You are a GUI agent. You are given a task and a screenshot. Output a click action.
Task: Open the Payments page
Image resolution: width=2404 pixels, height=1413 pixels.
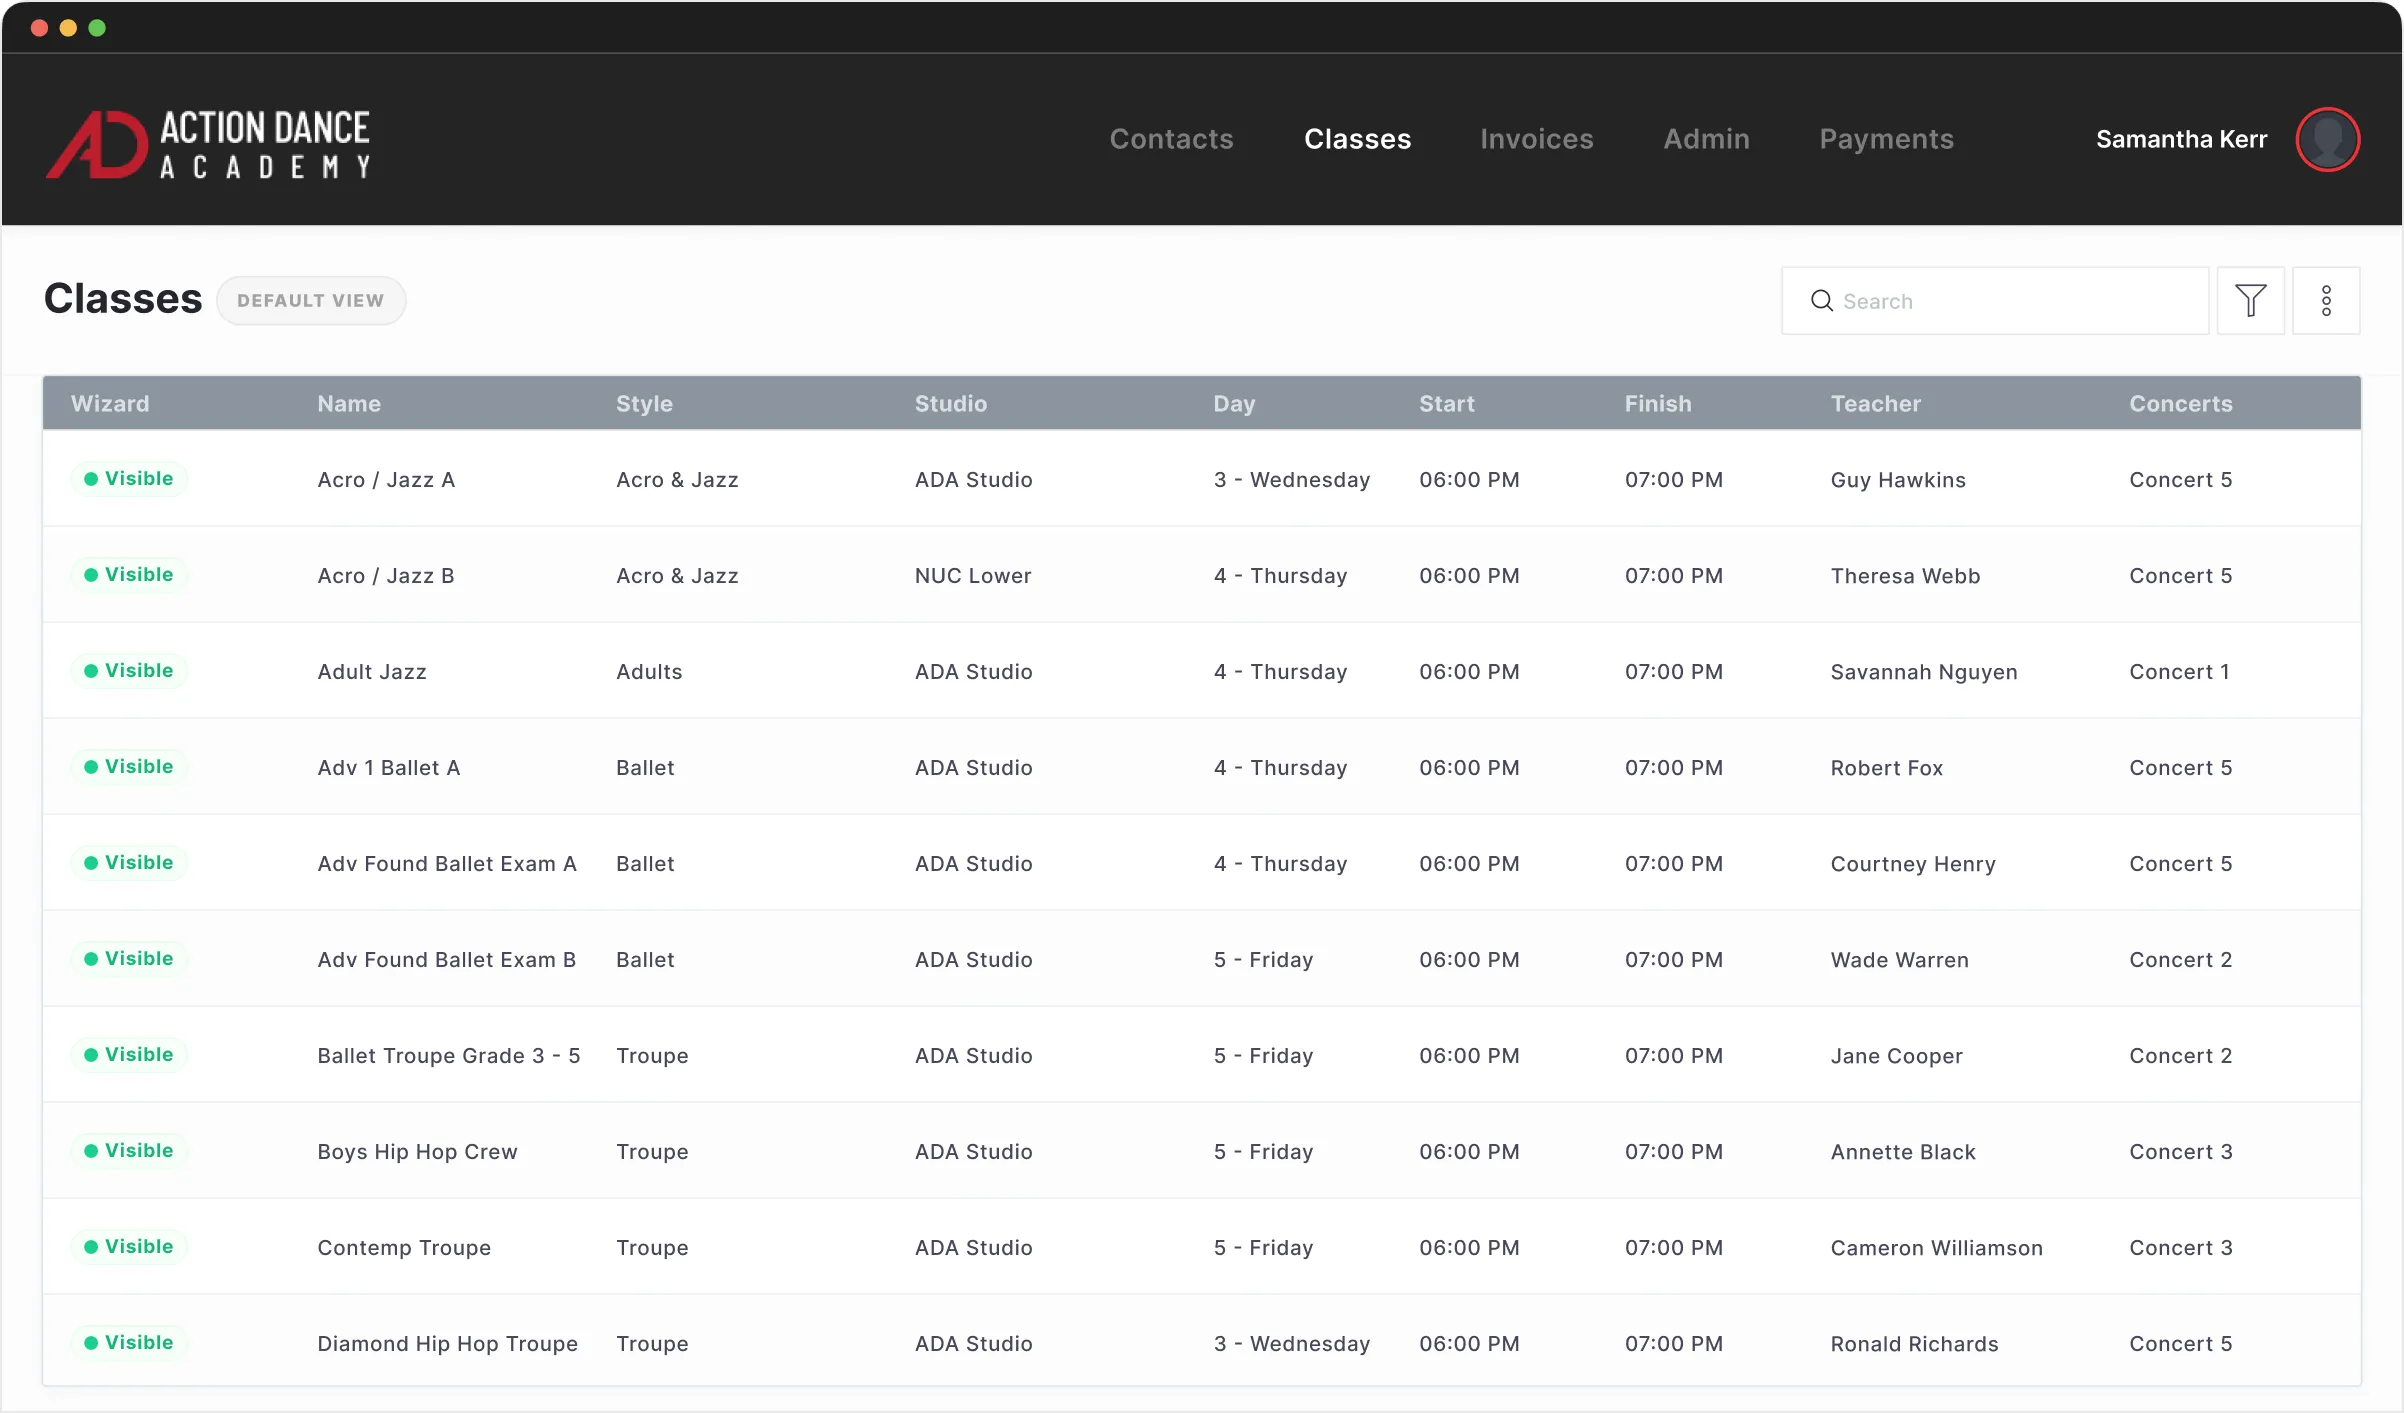[1886, 139]
